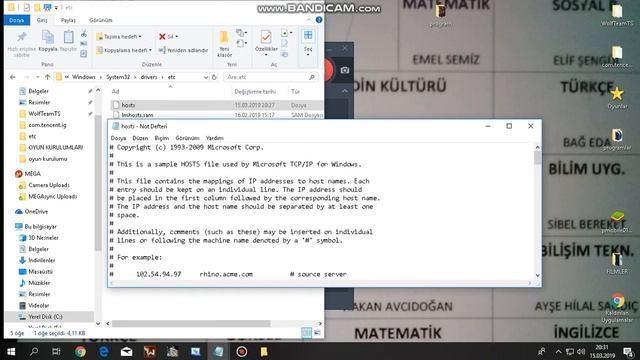Open the Seç selection dropdown
Viewport: 640px width, 360px height.
[308, 42]
